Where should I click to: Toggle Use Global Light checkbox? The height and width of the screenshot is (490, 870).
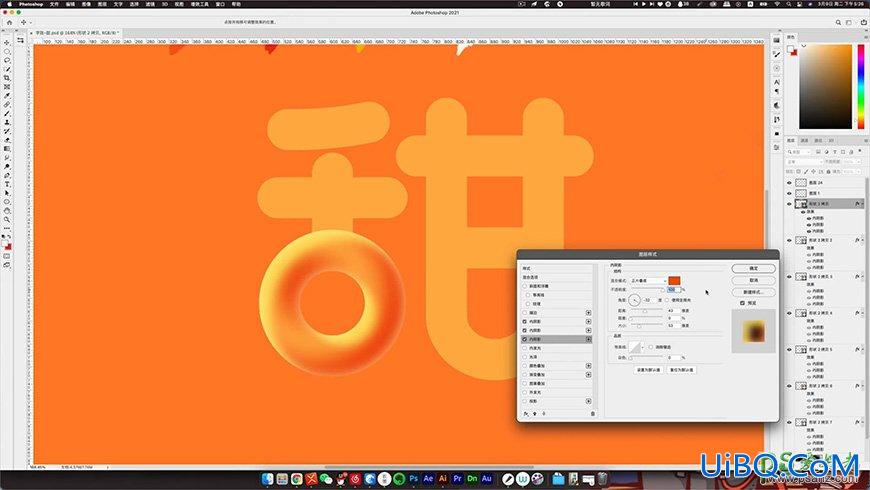coord(667,300)
